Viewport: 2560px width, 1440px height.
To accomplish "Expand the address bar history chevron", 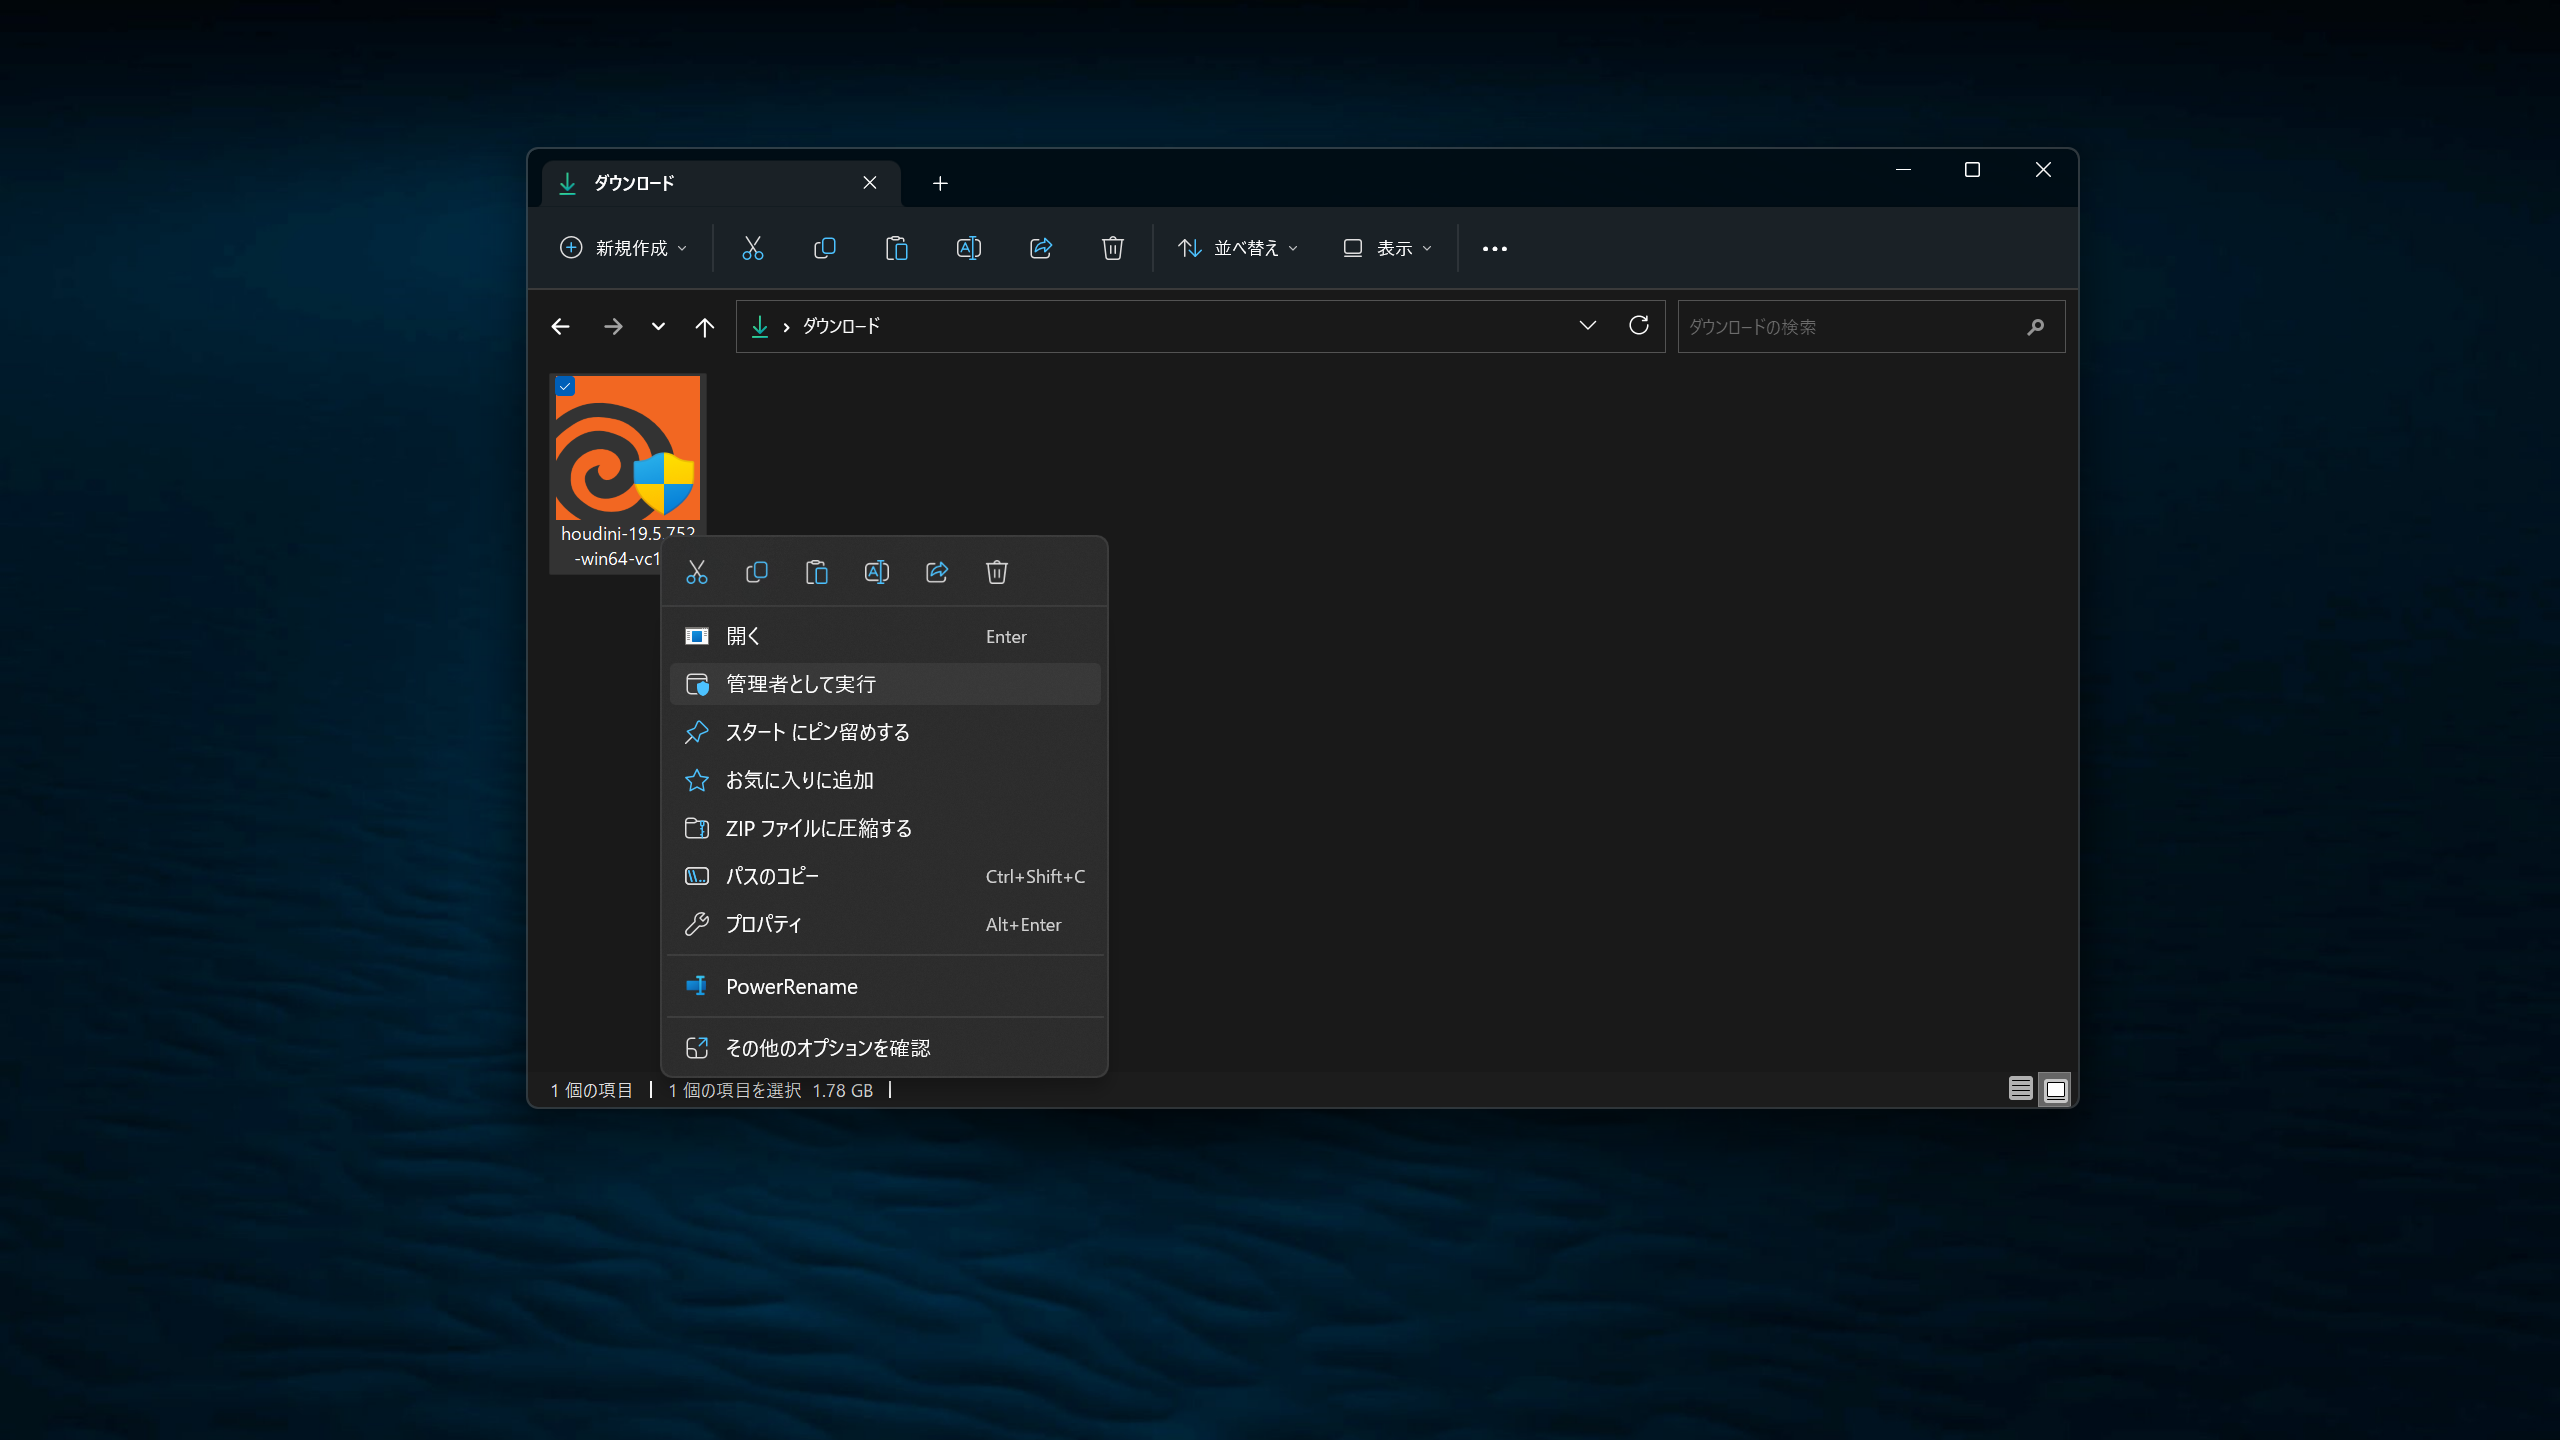I will tap(1587, 326).
